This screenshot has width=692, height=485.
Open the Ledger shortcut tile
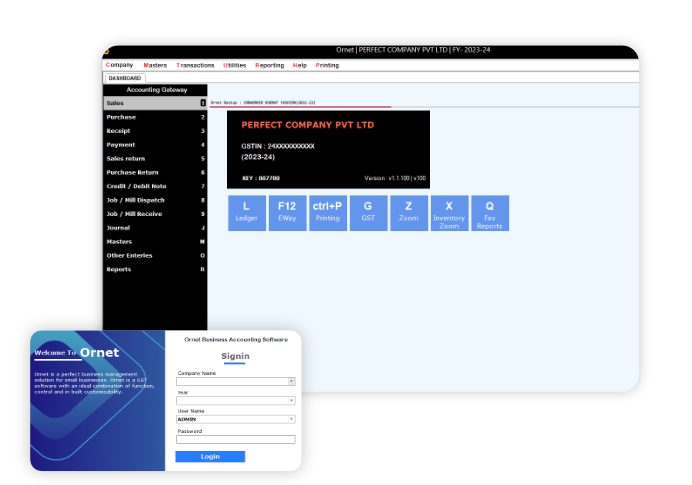point(247,213)
